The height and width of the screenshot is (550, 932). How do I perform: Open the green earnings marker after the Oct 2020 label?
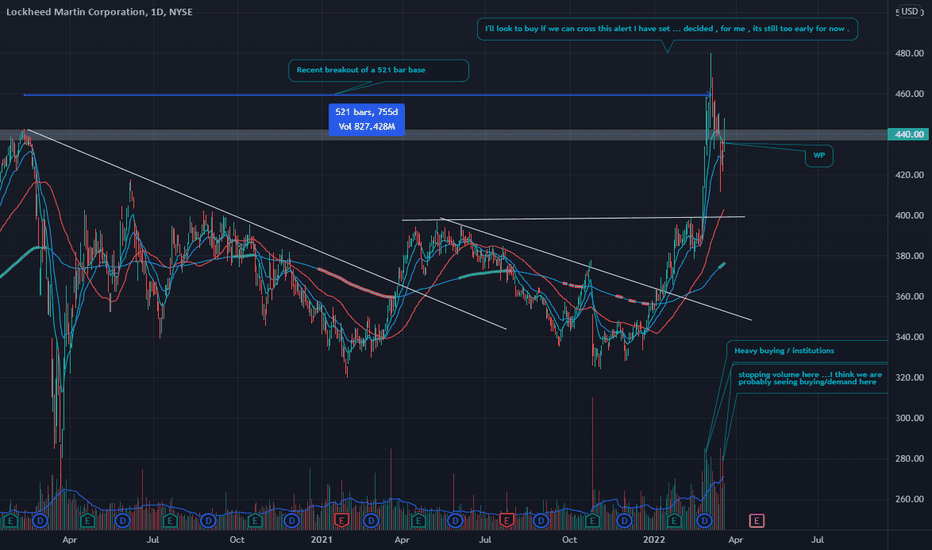(x=254, y=521)
